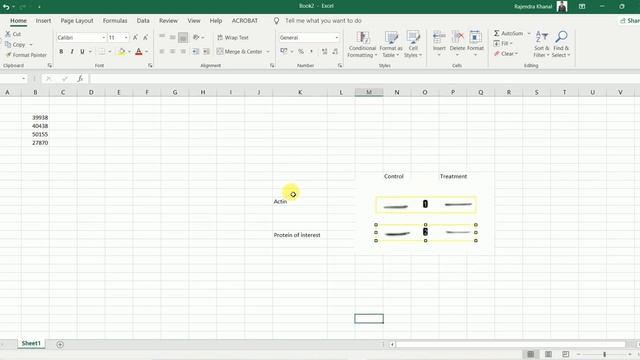This screenshot has width=640, height=360.
Task: Click the decrease decimal icon
Action: [x=335, y=51]
